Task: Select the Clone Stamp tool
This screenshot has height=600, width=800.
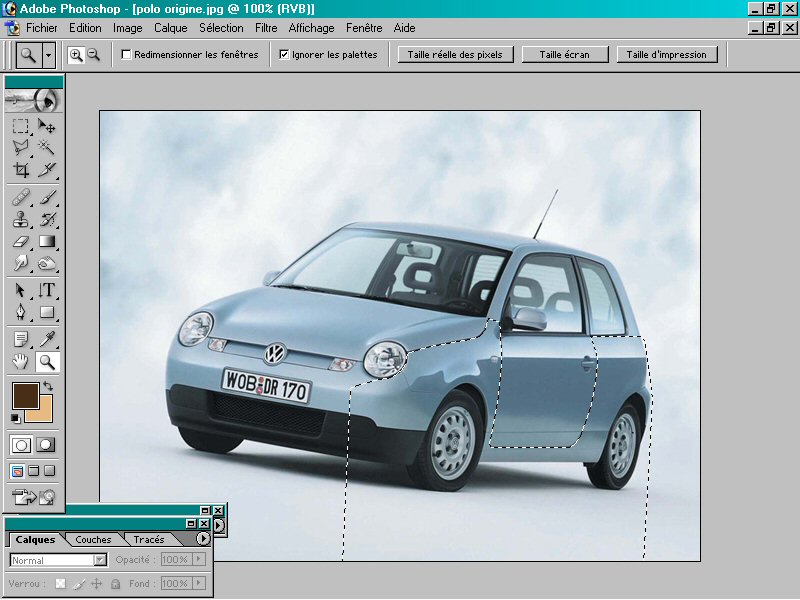Action: click(x=20, y=220)
